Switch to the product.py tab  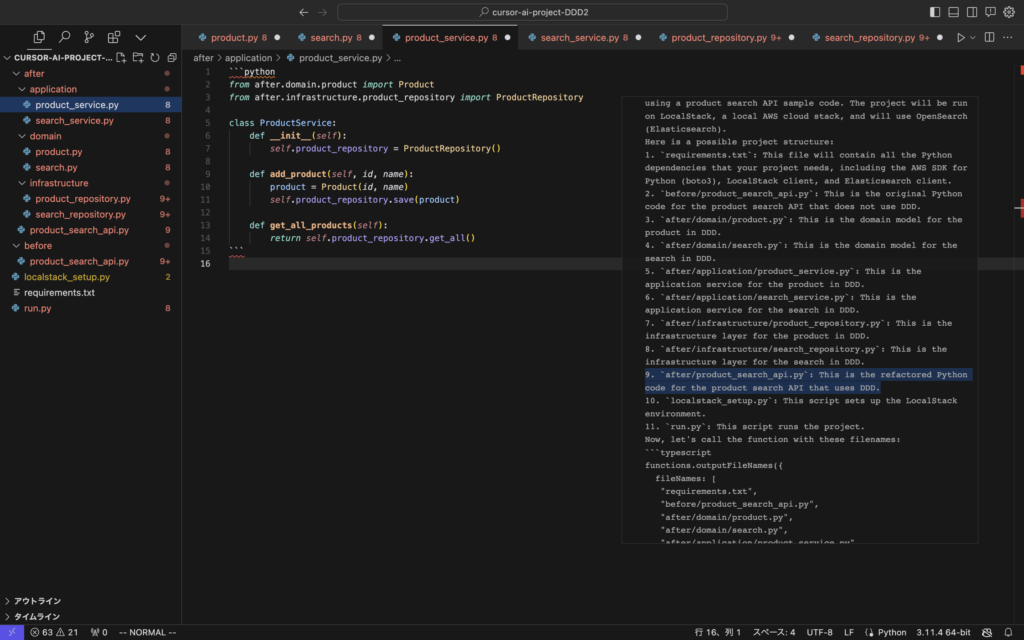click(x=238, y=37)
